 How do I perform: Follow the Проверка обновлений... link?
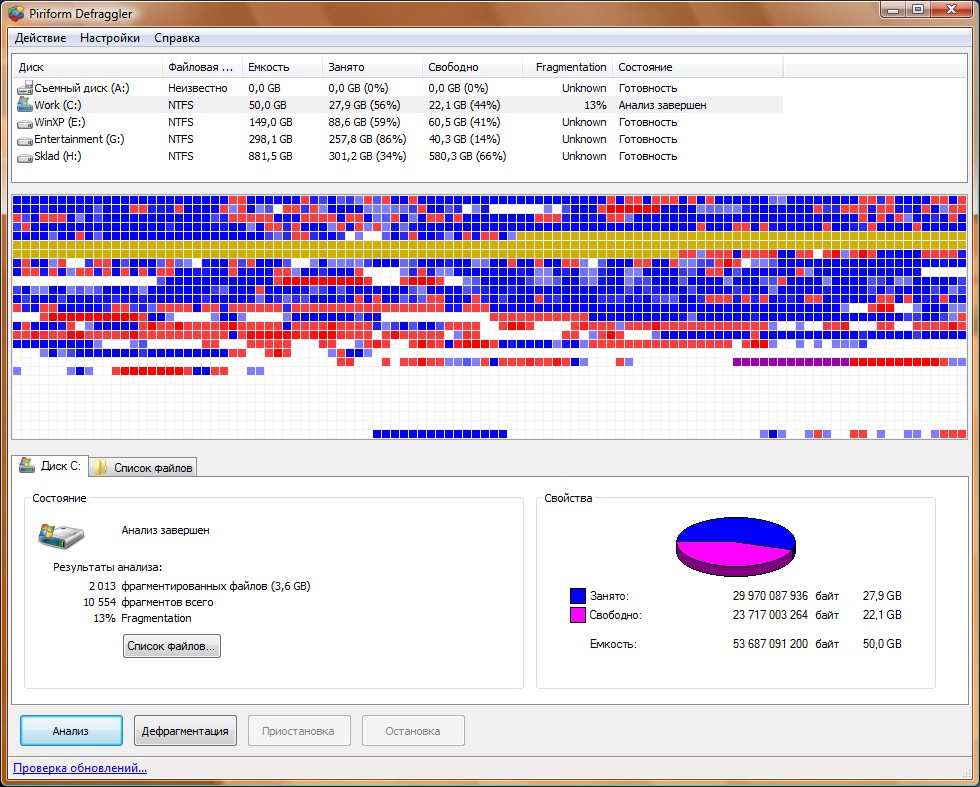click(x=80, y=768)
